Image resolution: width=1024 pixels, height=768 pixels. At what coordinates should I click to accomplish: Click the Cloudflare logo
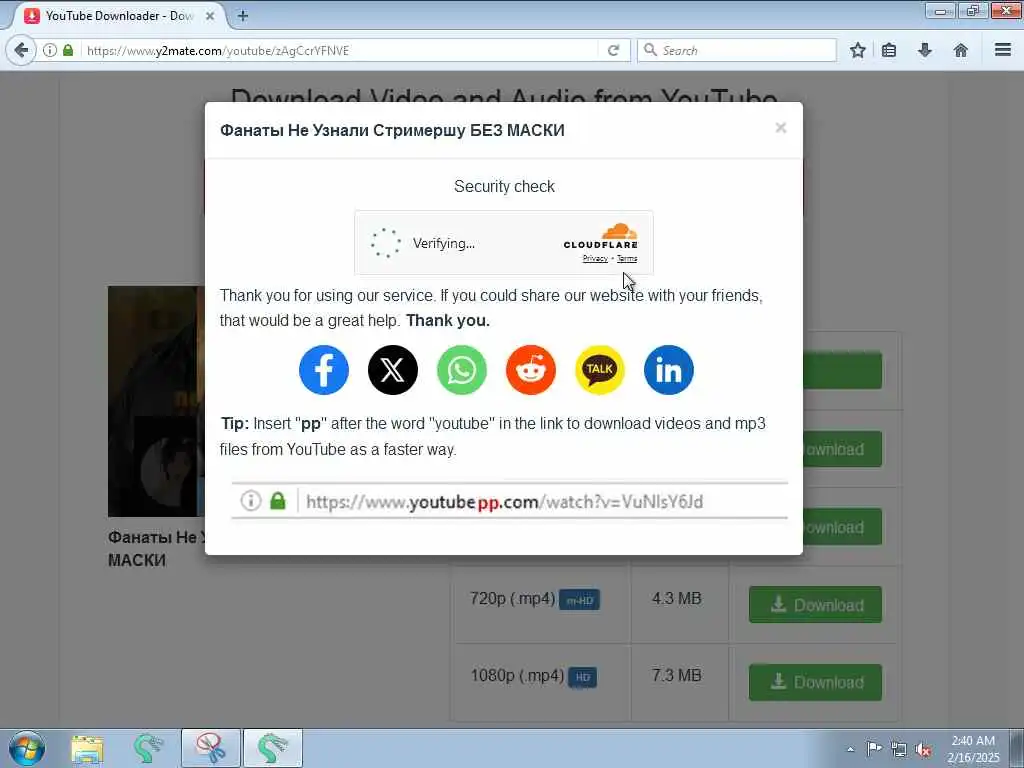[x=601, y=236]
